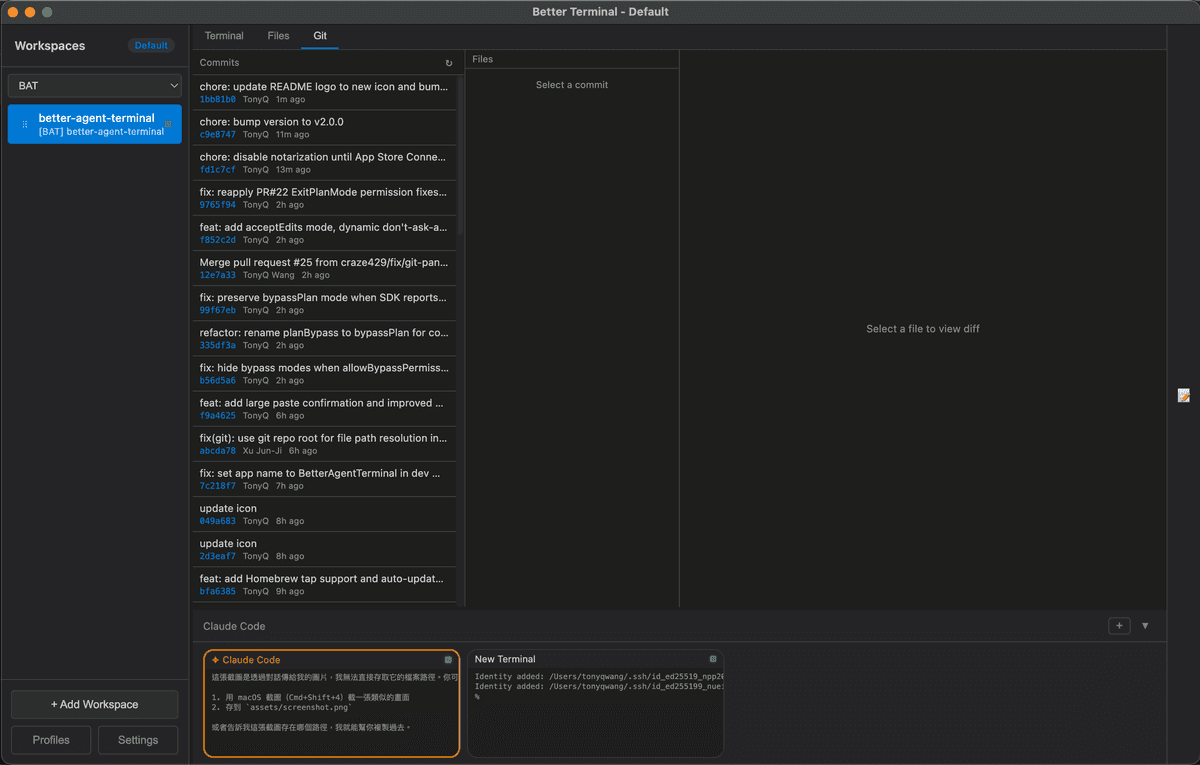Click the icon in the New Terminal panel header
1200x765 pixels.
click(x=712, y=659)
